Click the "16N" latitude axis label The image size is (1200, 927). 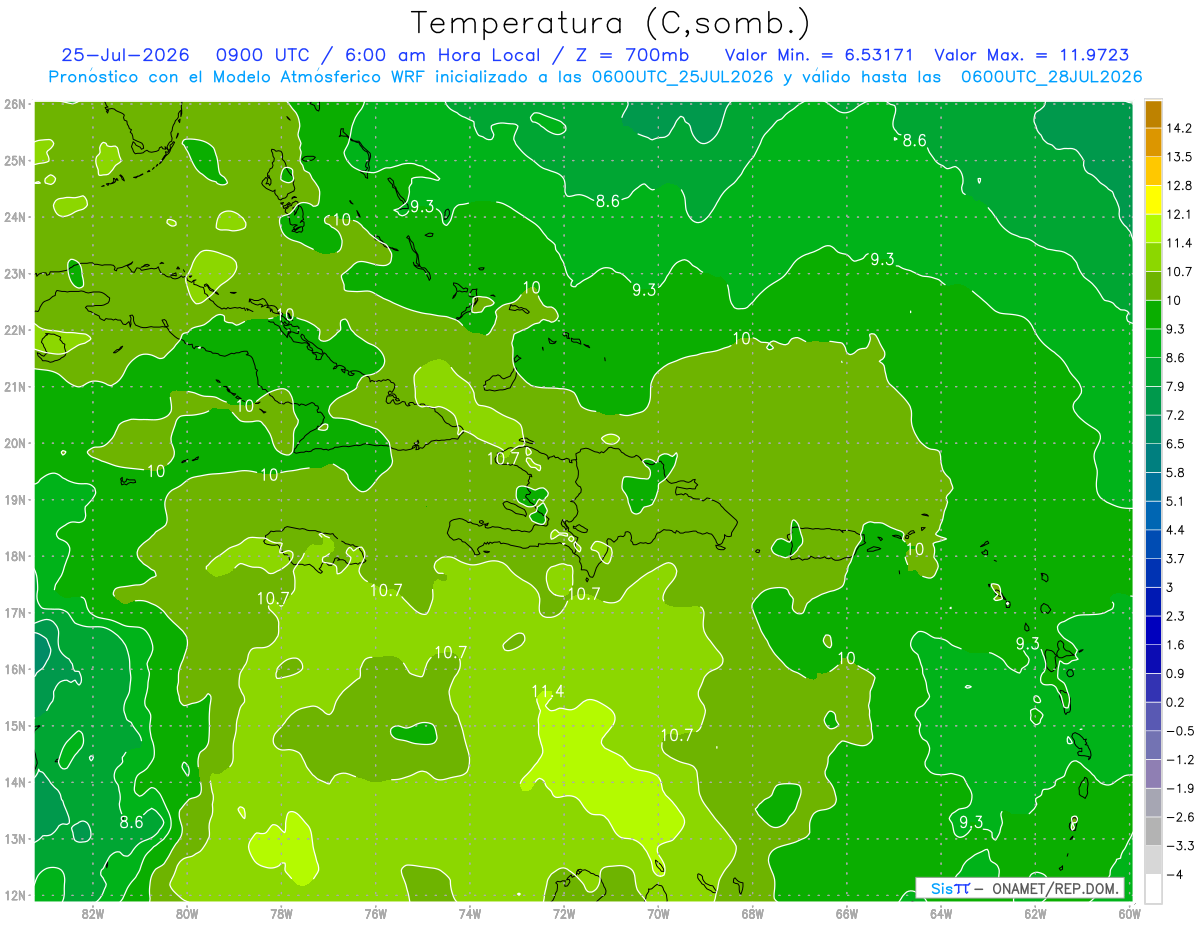point(15,669)
